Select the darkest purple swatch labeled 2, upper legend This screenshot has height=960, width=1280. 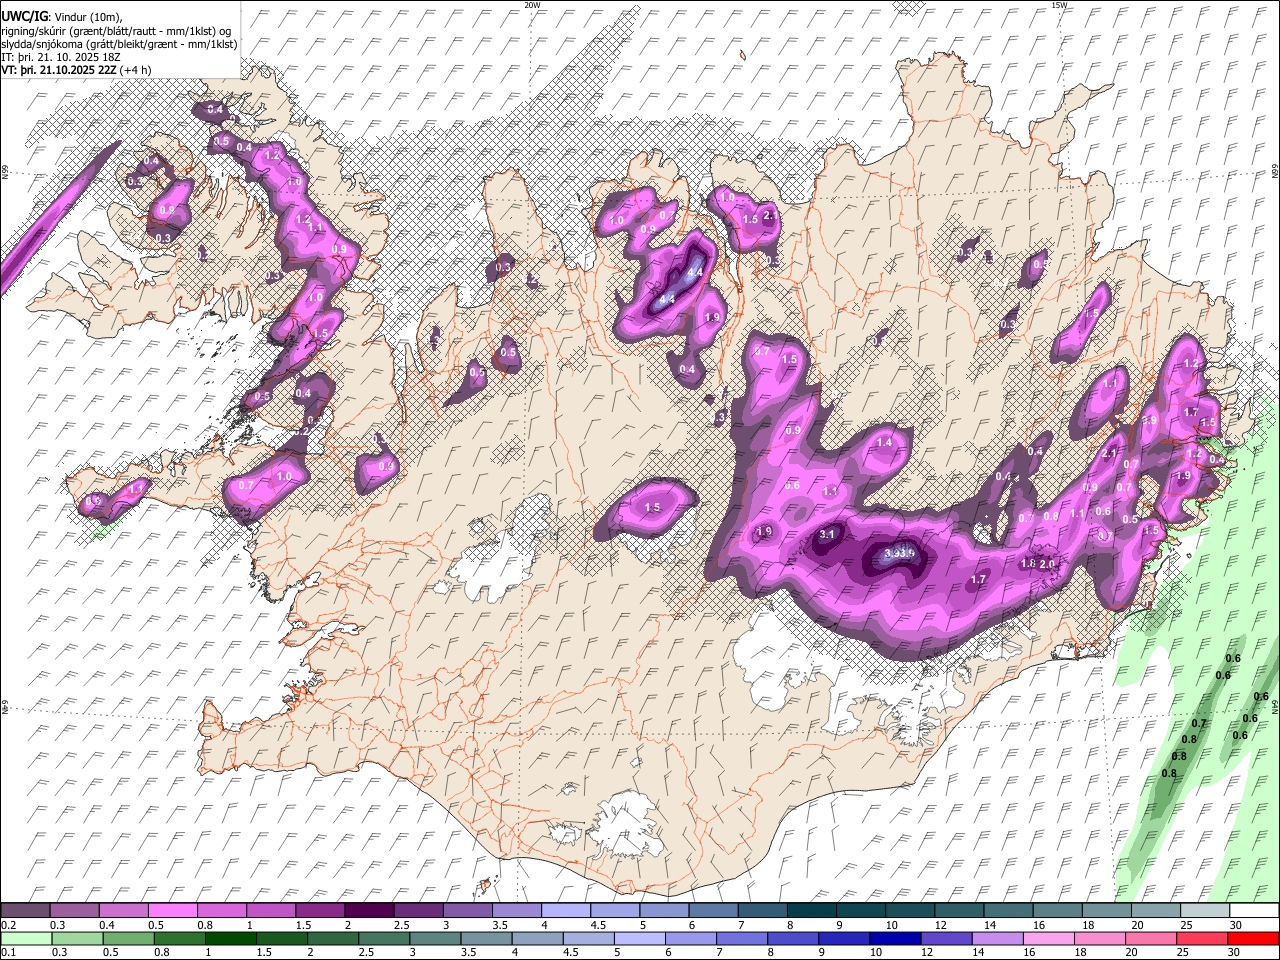coord(369,911)
